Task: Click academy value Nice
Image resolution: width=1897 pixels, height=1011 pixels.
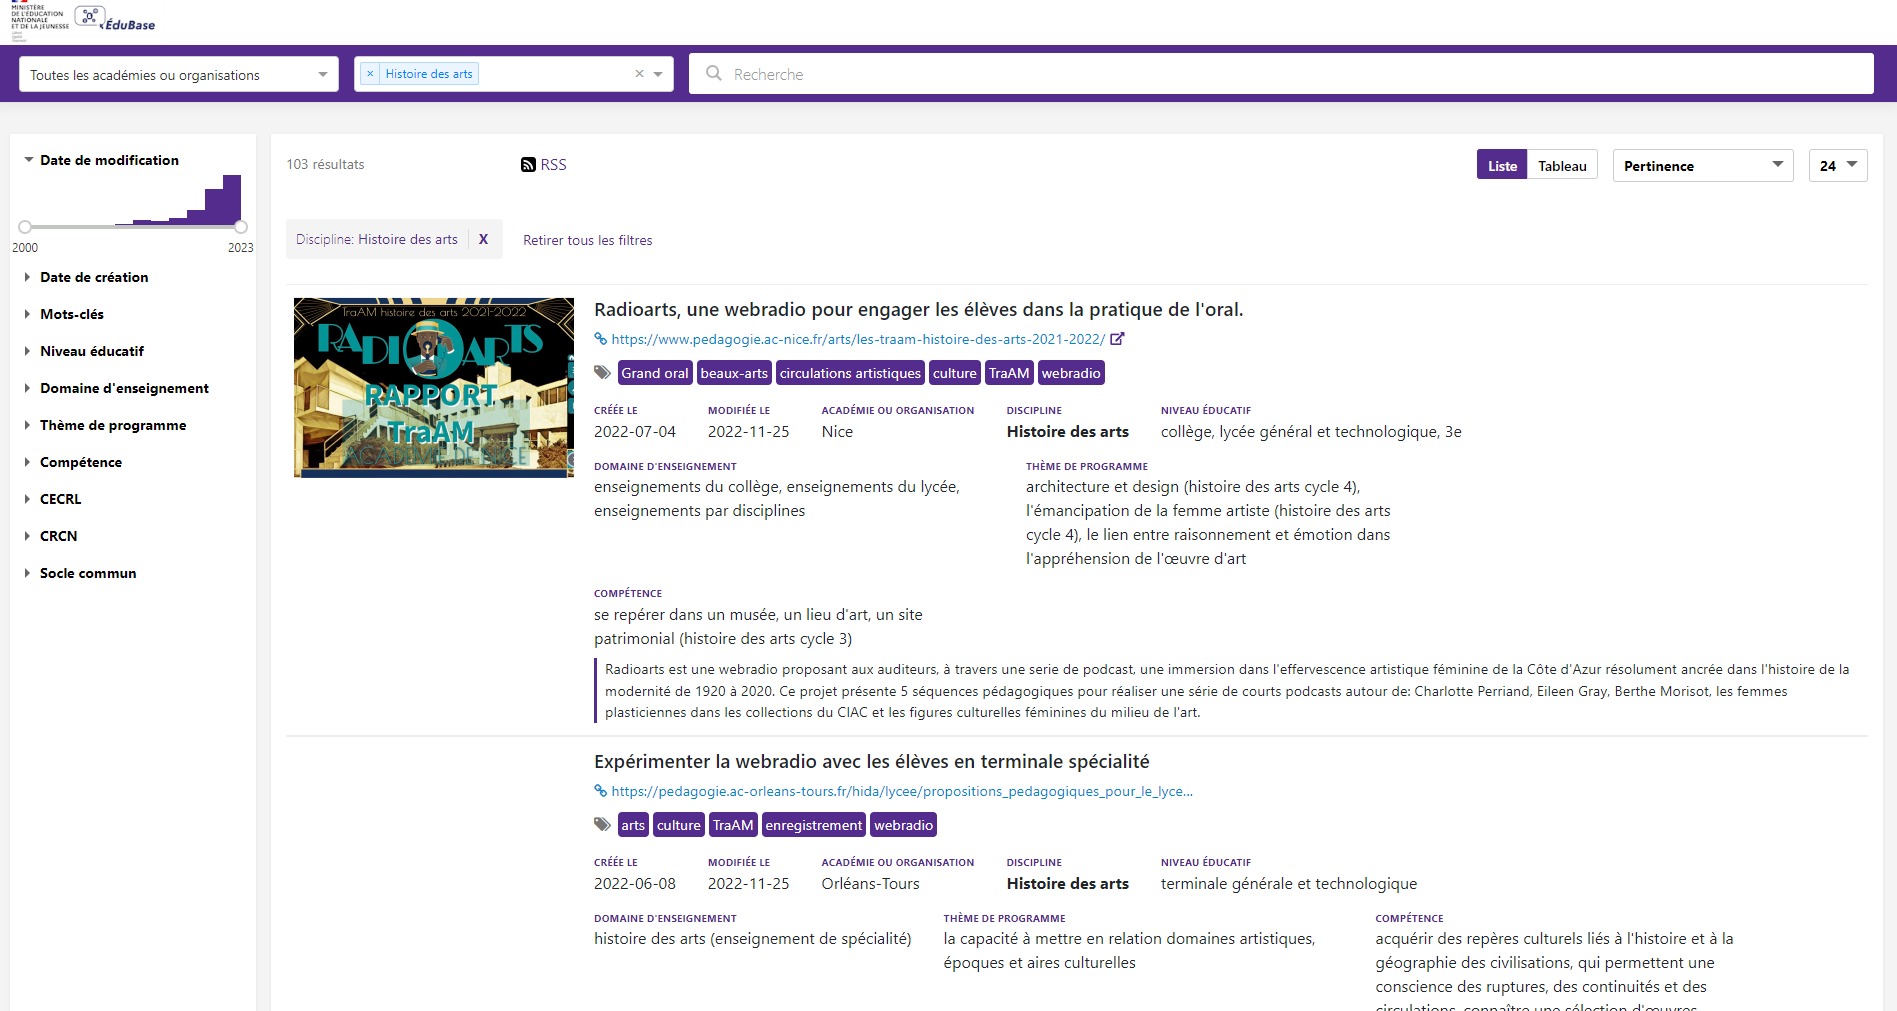Action: (837, 432)
